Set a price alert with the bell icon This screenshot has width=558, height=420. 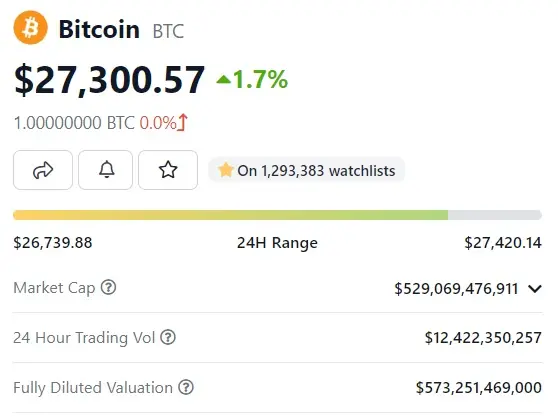coord(106,170)
